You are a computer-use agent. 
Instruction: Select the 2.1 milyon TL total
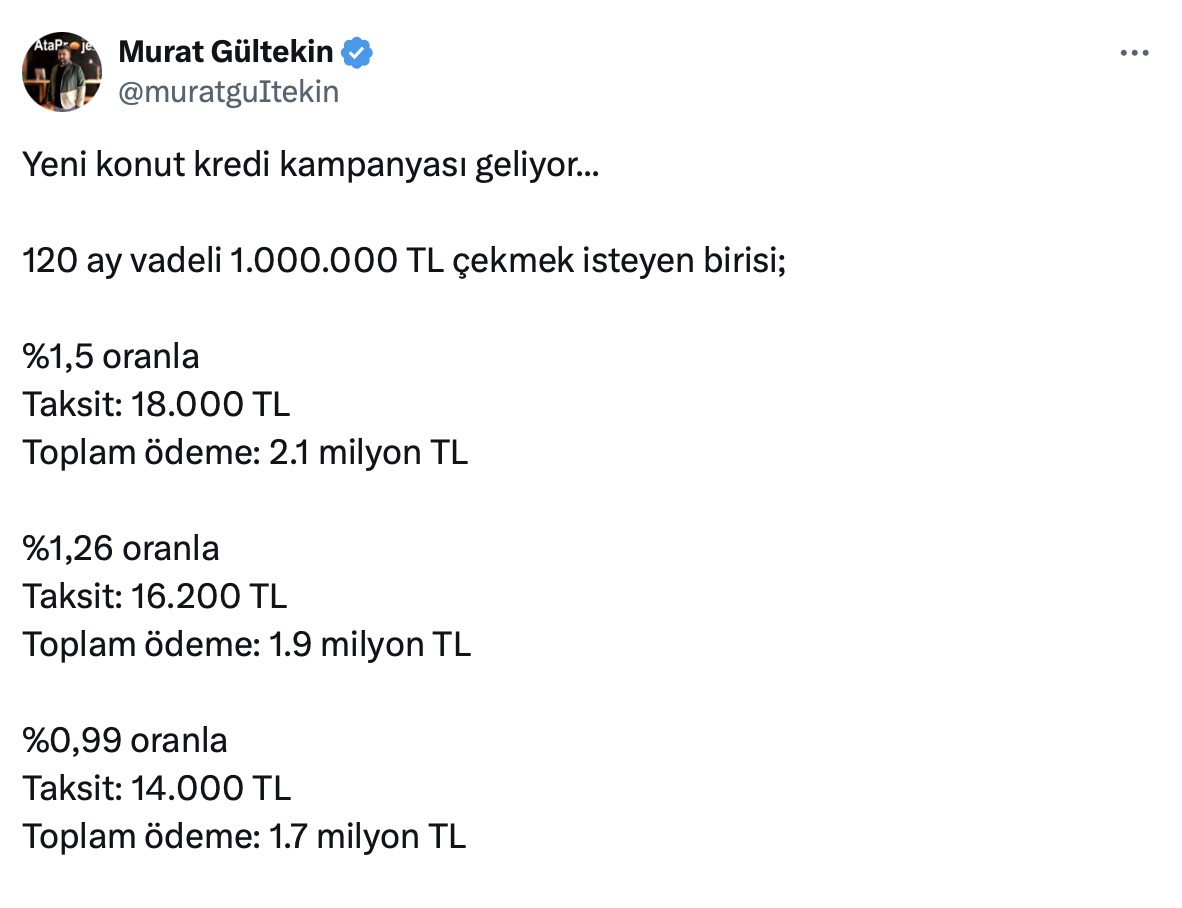[x=369, y=453]
